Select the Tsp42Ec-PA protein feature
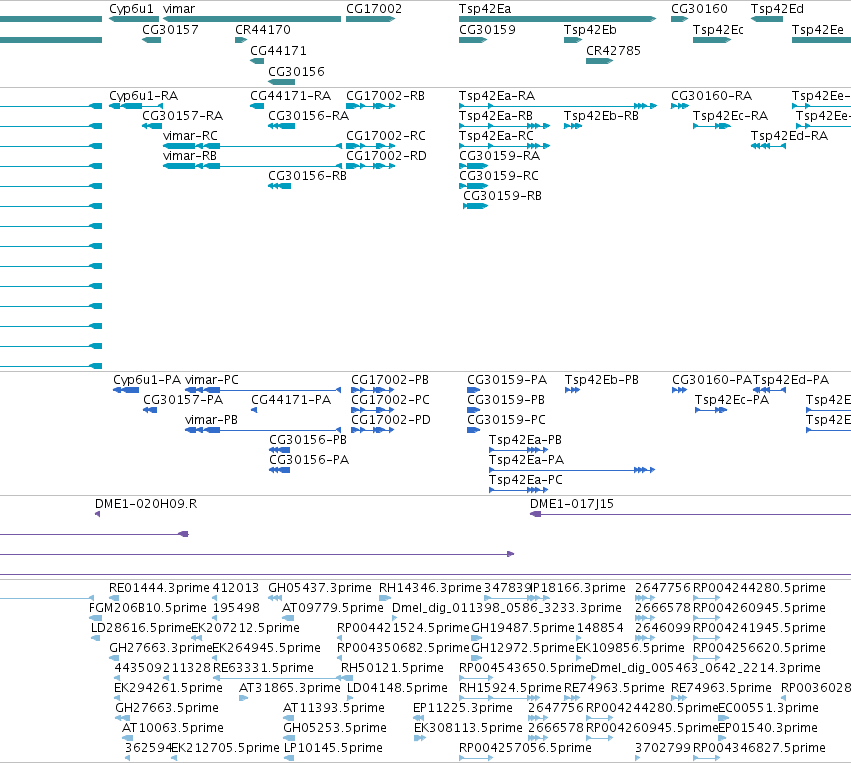851x763 pixels. 711,410
